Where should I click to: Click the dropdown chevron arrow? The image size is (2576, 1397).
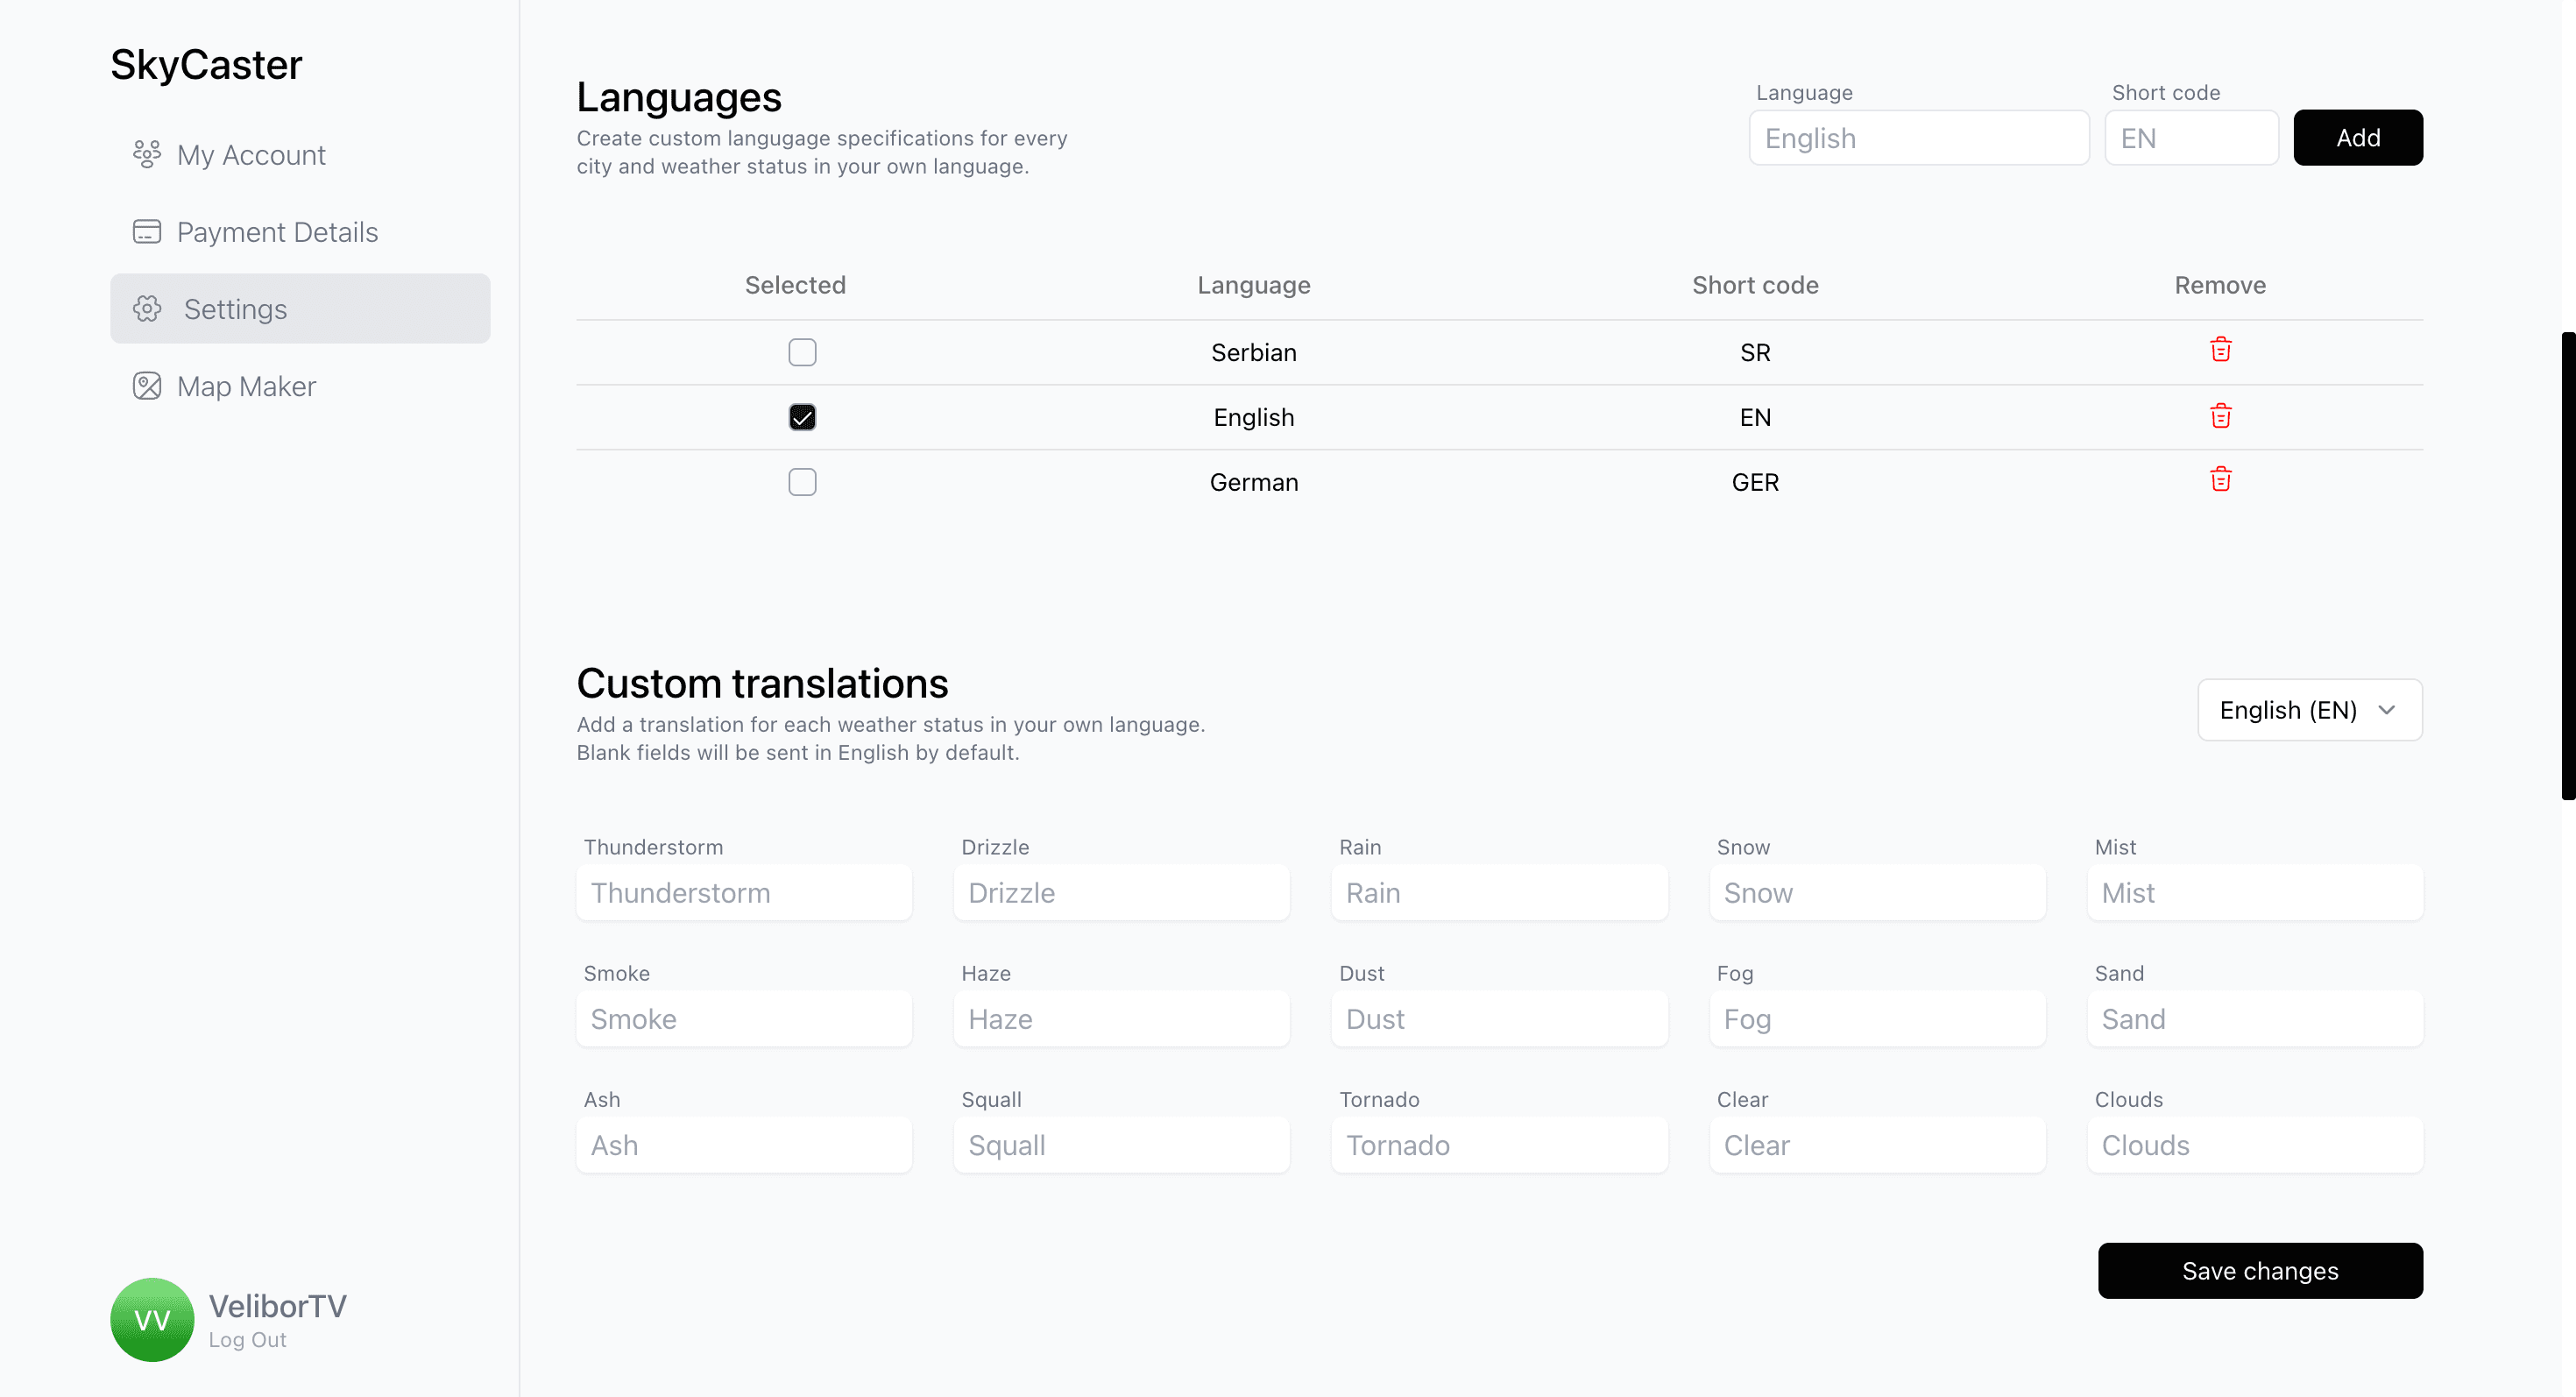pyautogui.click(x=2387, y=710)
